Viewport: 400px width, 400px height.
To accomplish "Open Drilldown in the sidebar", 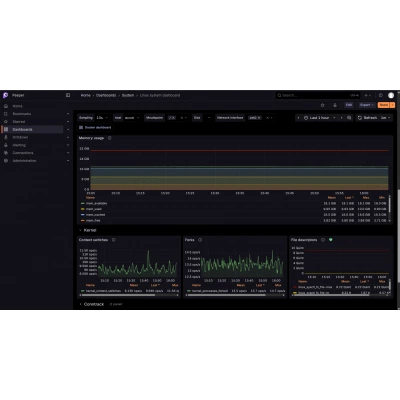I will coord(20,137).
